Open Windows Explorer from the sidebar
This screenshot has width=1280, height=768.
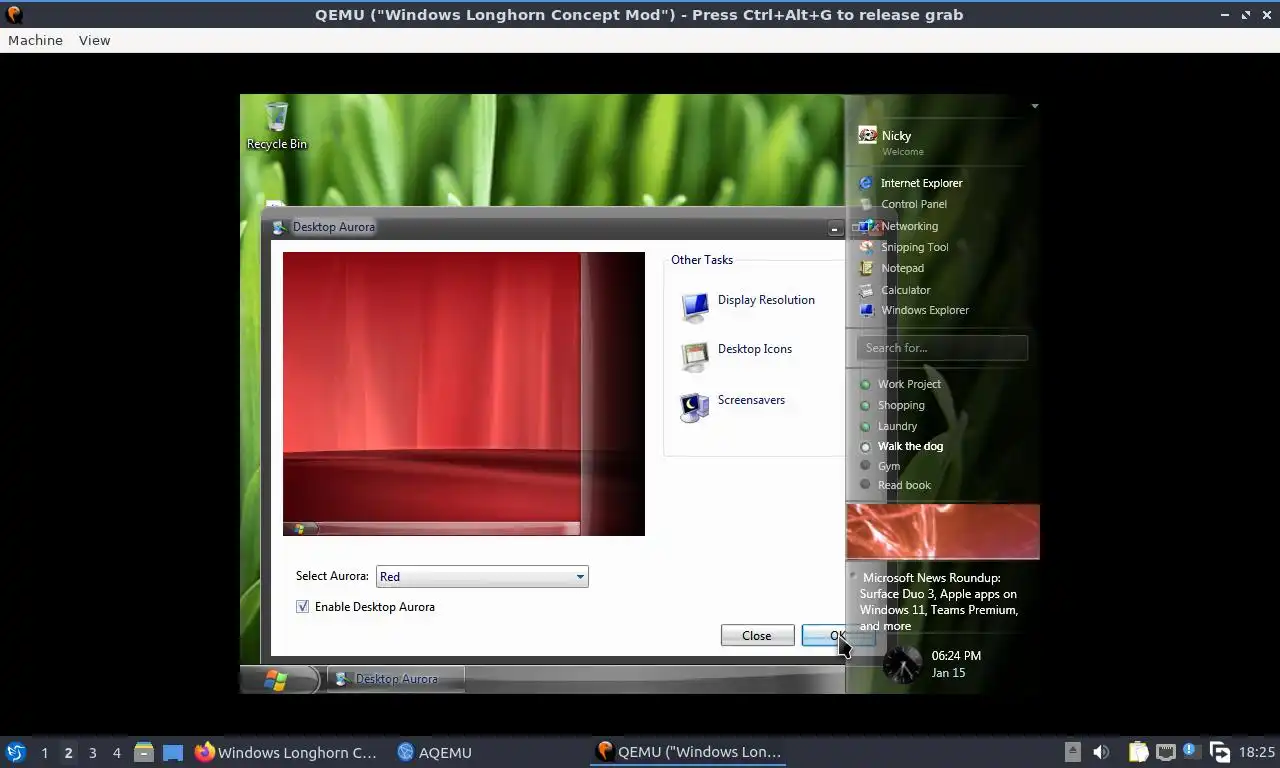click(x=924, y=310)
